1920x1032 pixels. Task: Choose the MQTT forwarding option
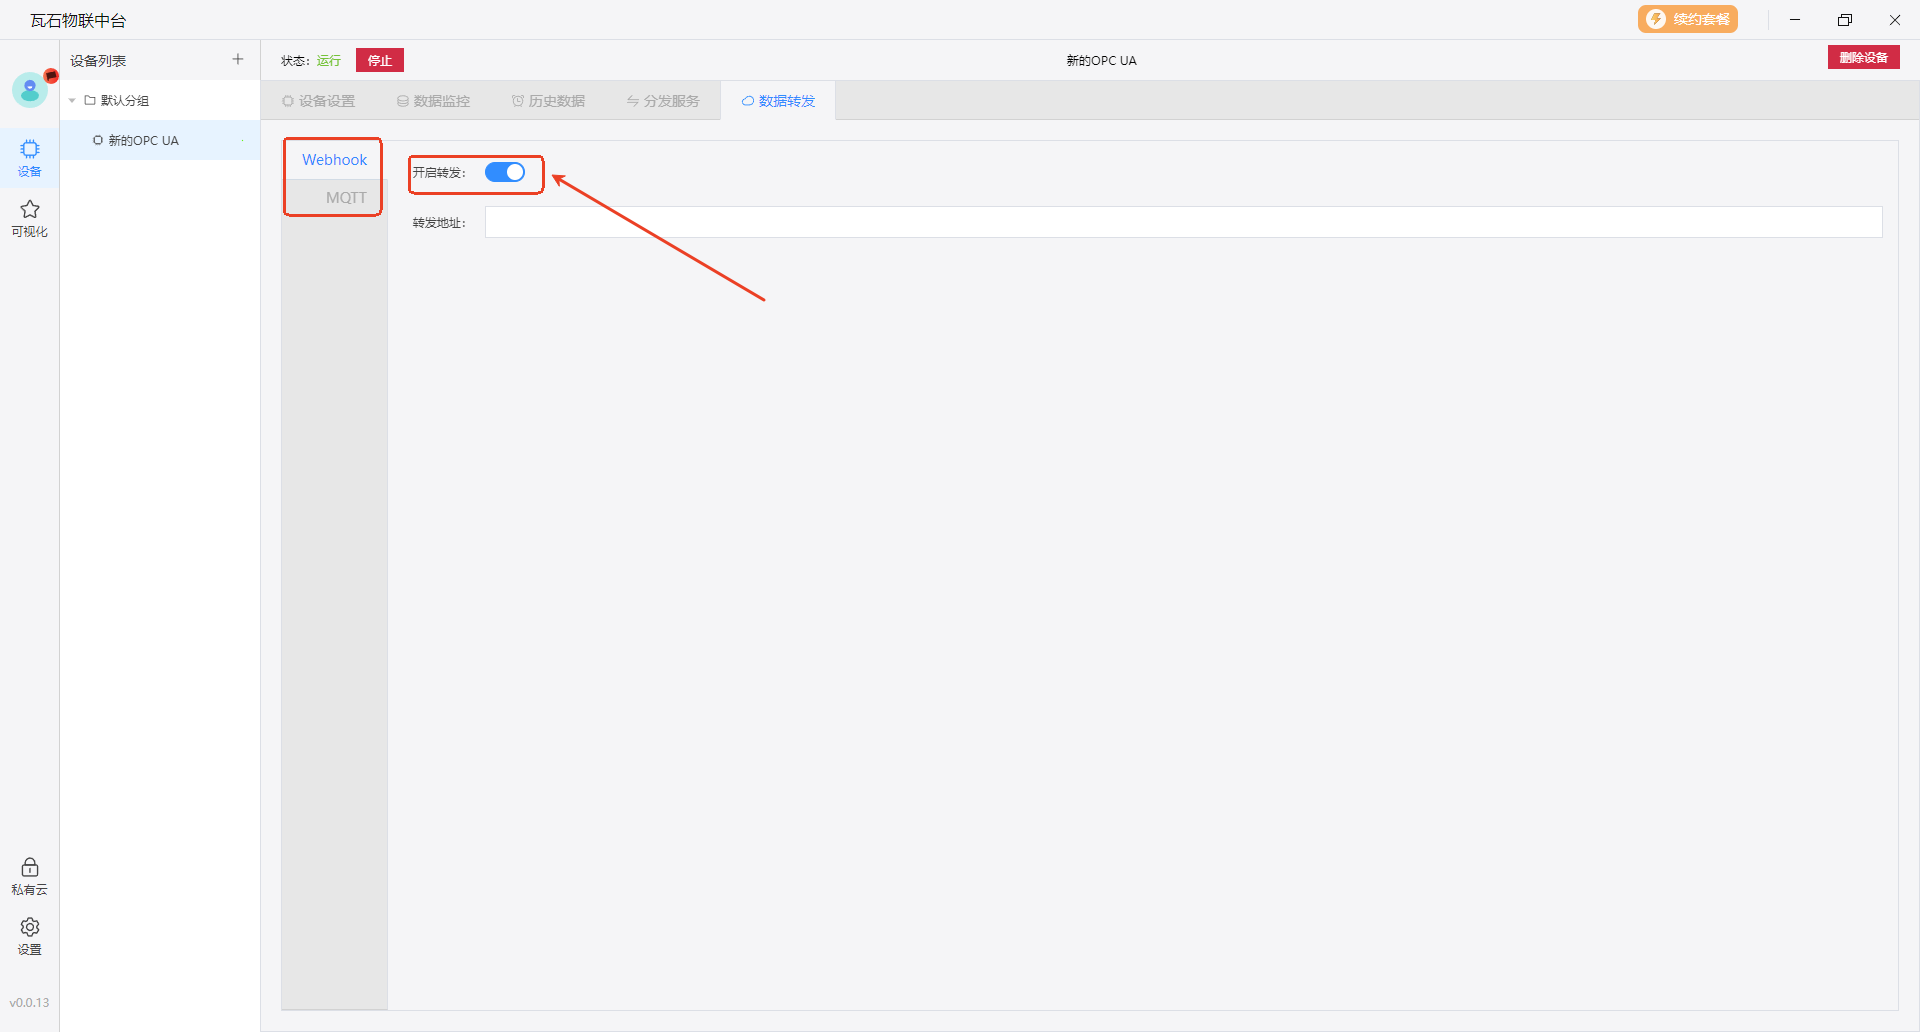coord(345,198)
